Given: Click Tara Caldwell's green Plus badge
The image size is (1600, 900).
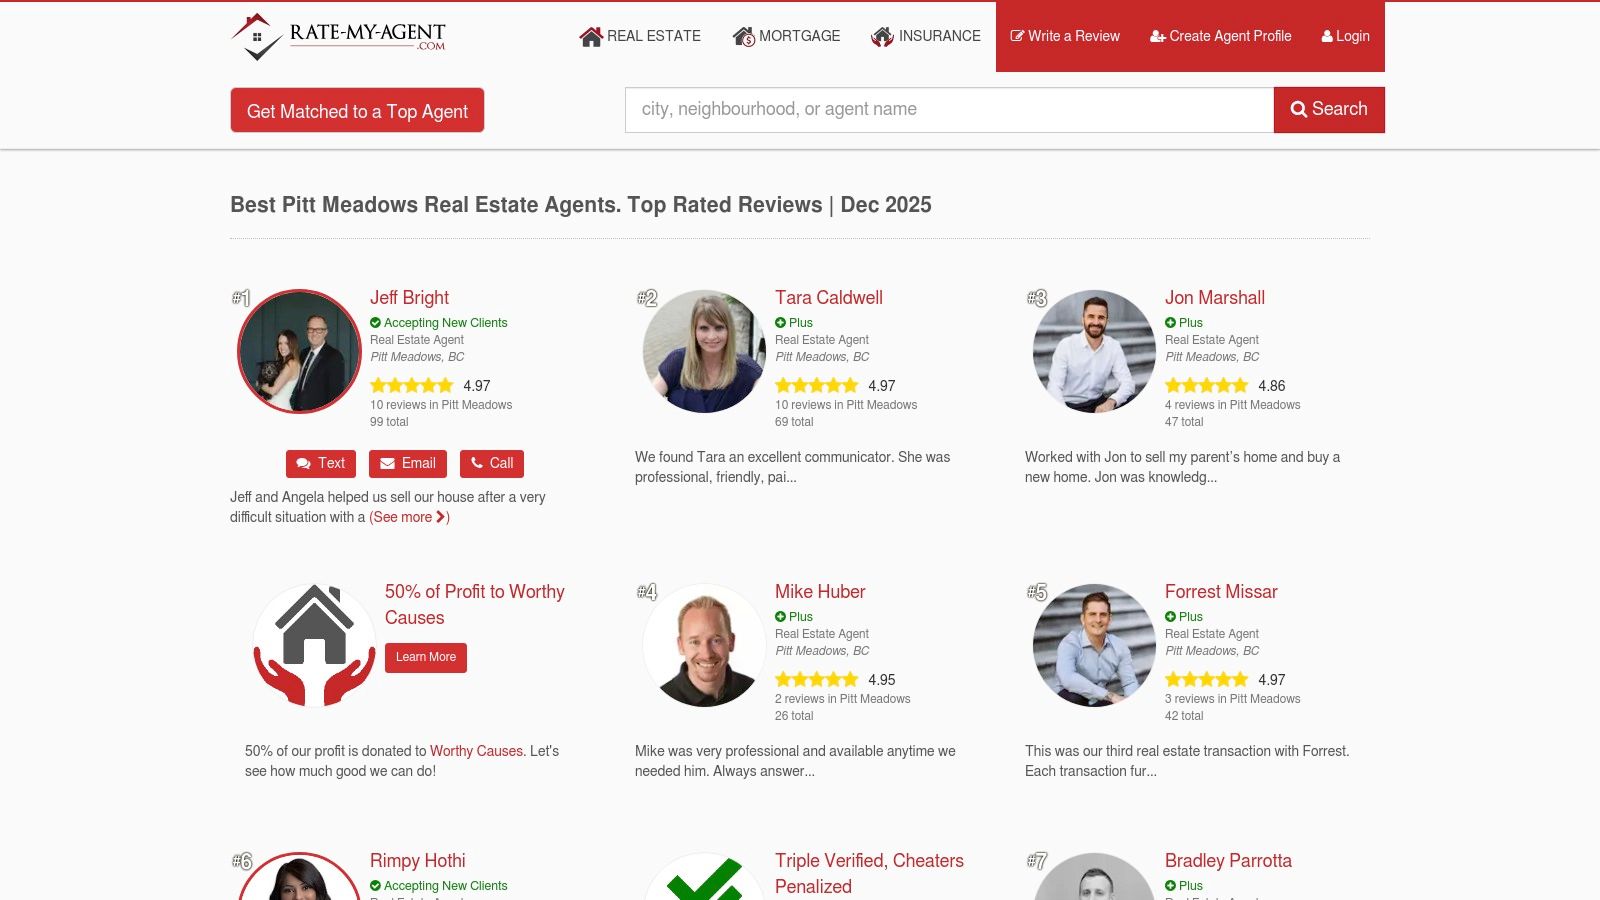Looking at the screenshot, I should (x=781, y=322).
